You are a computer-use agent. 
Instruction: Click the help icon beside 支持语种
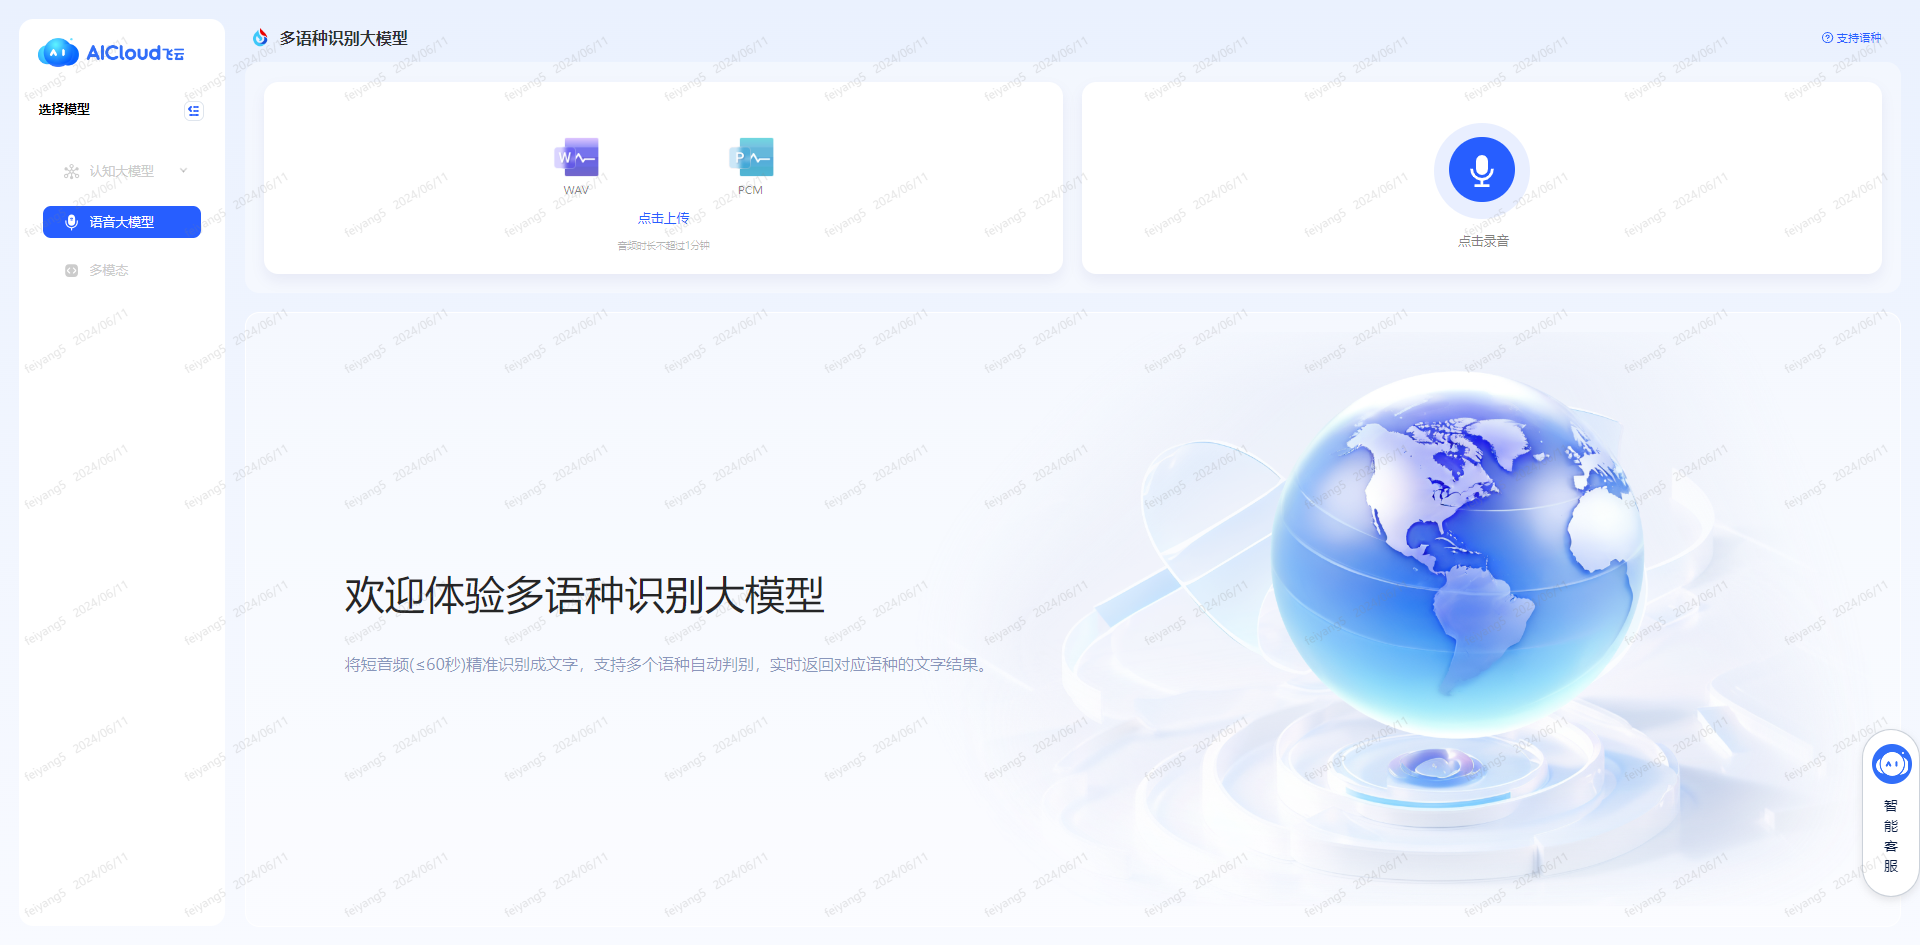[1827, 38]
